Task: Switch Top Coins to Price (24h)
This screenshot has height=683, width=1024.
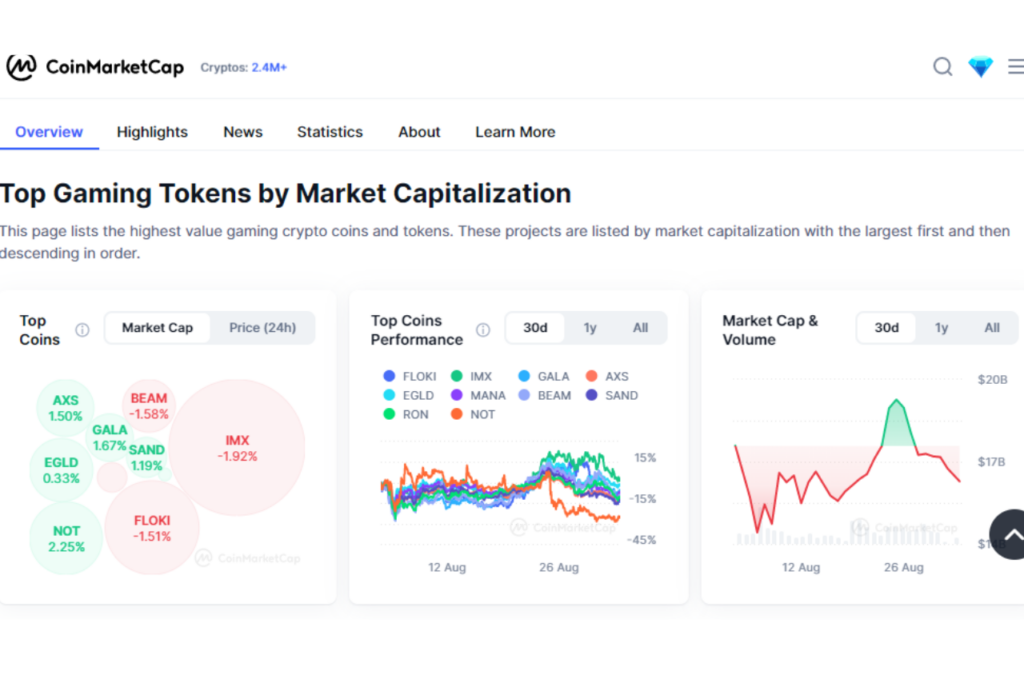Action: [262, 328]
